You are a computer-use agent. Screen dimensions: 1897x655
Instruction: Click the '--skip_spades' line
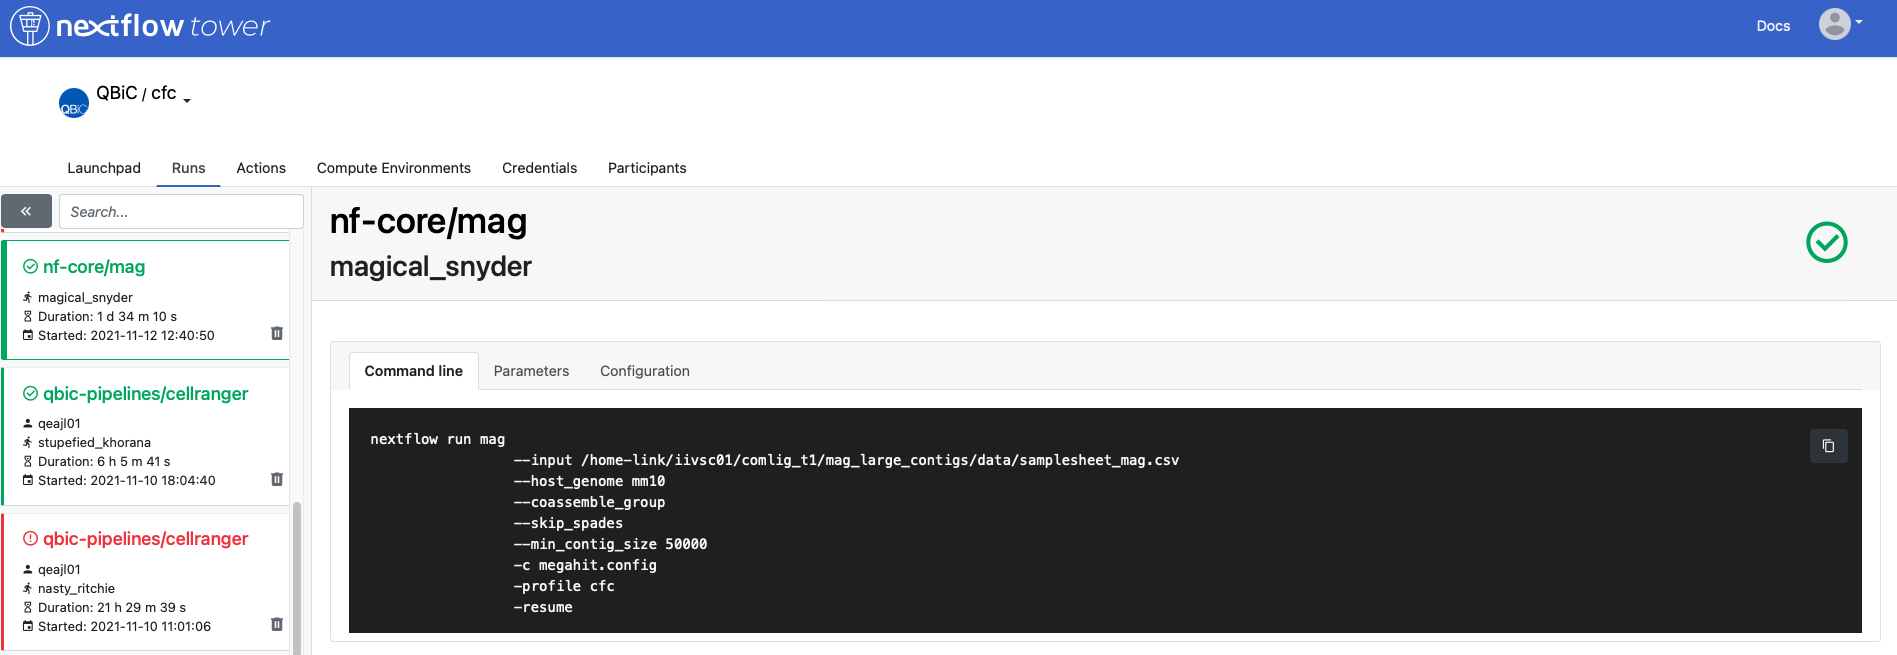(568, 523)
